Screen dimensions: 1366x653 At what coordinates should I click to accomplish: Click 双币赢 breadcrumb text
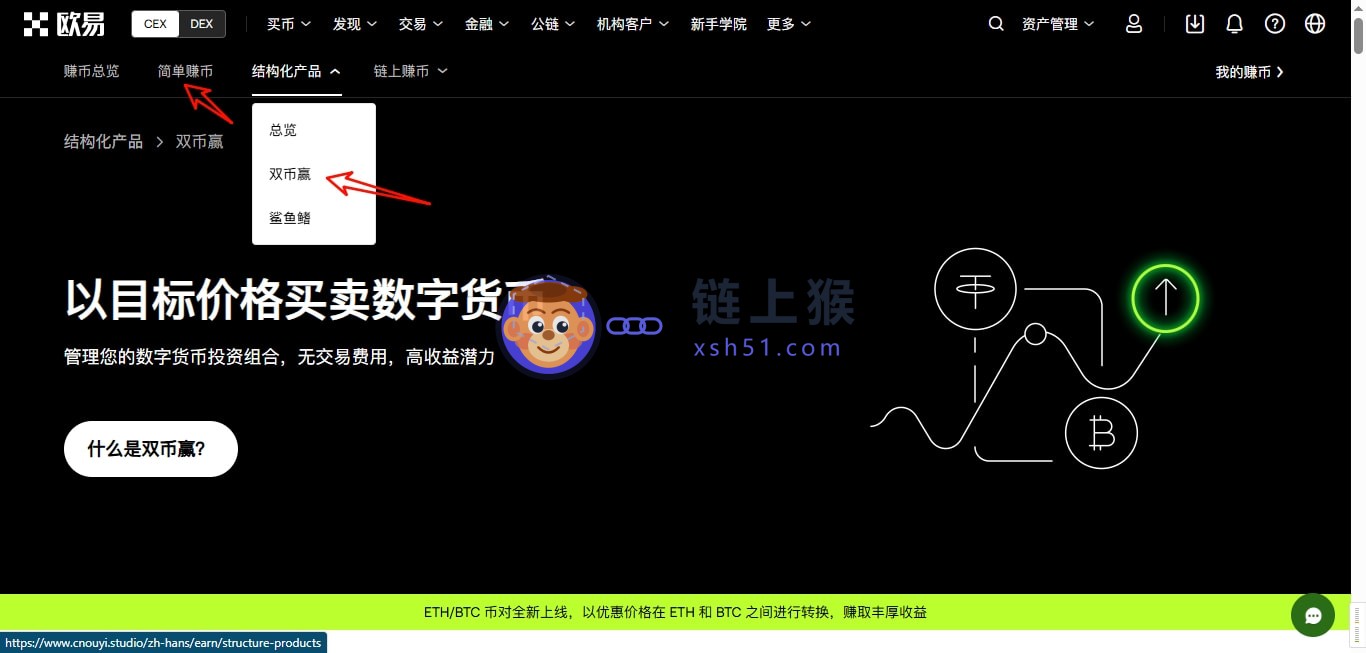(x=199, y=142)
